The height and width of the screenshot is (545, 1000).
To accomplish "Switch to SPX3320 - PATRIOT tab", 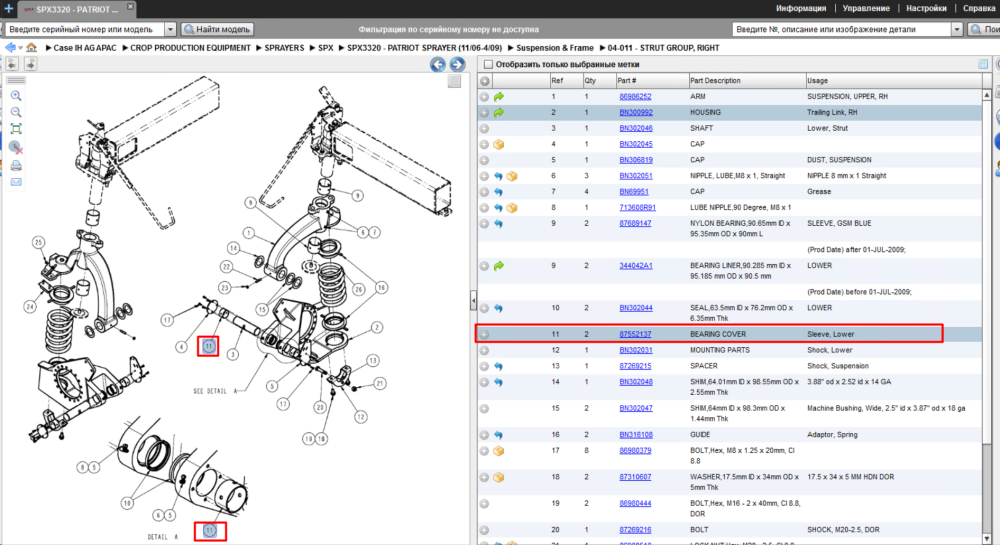I will click(x=77, y=9).
